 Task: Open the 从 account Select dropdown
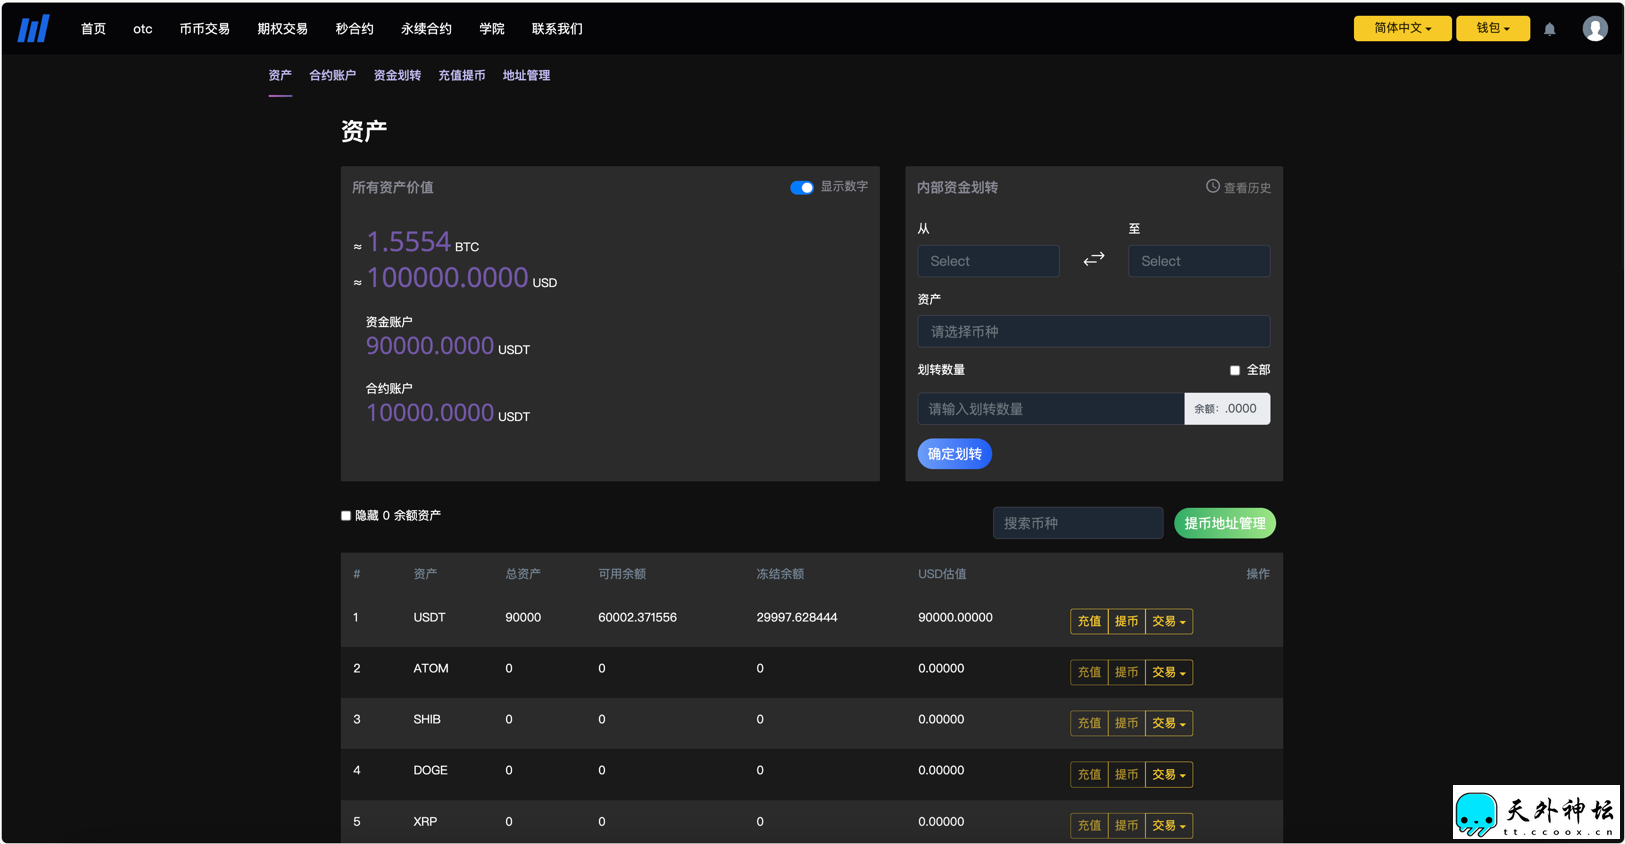tap(988, 261)
